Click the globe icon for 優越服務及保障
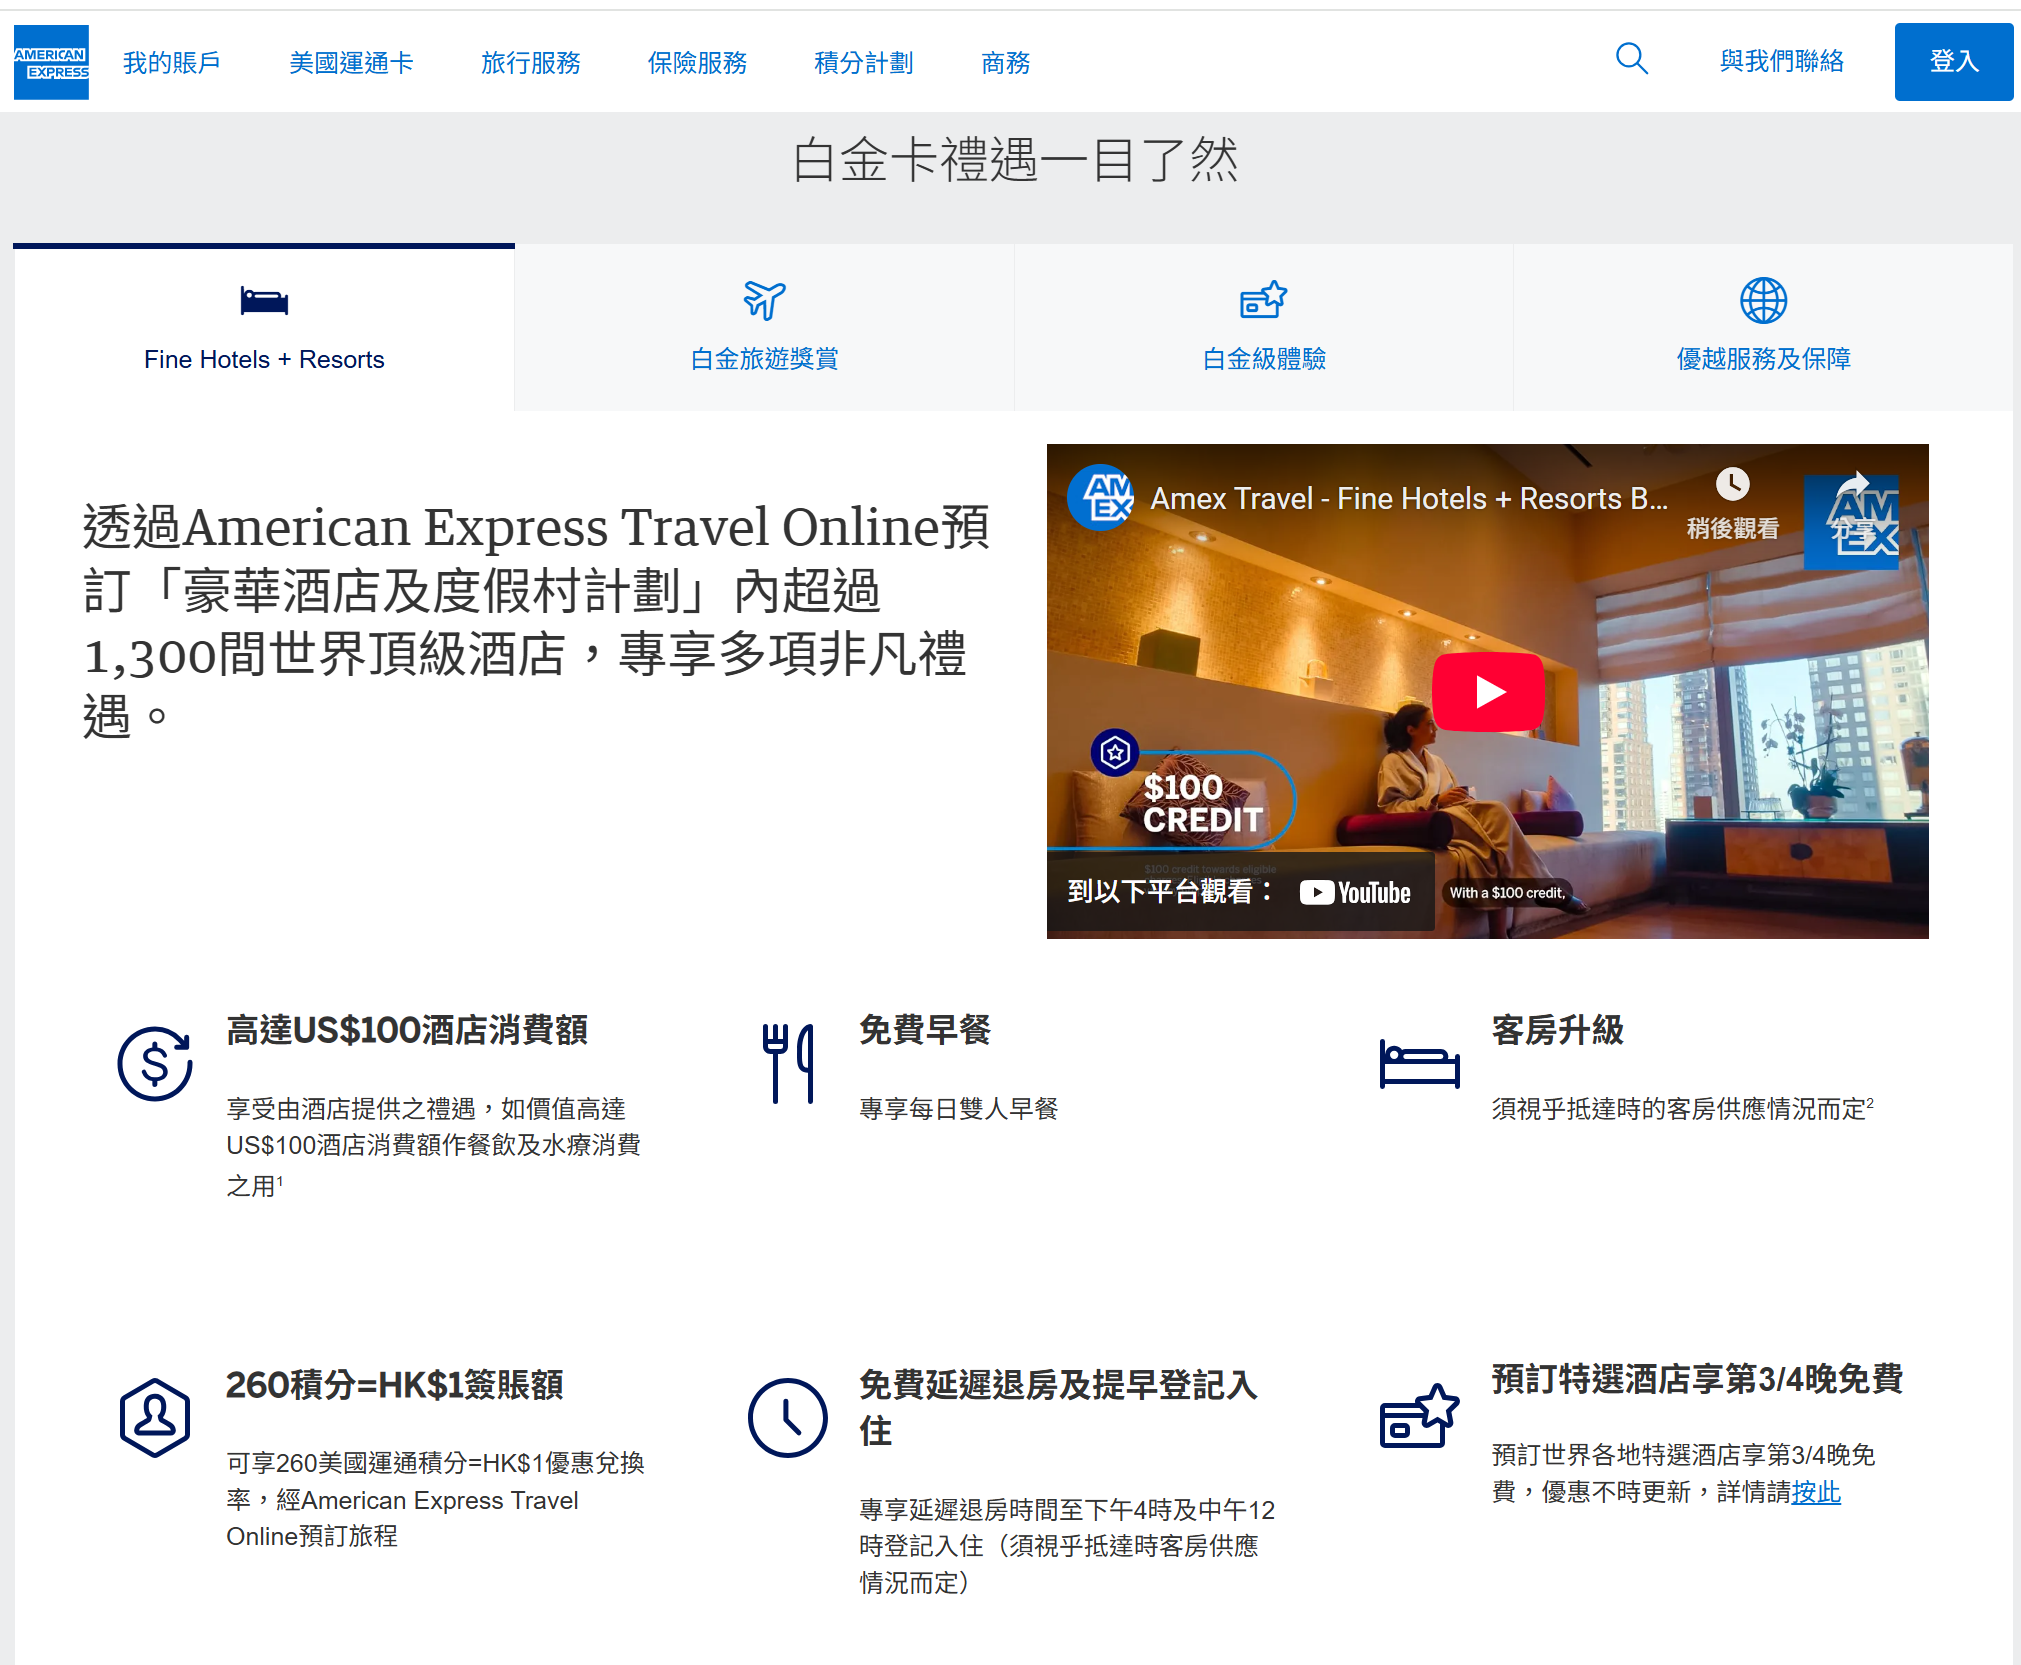 point(1763,300)
